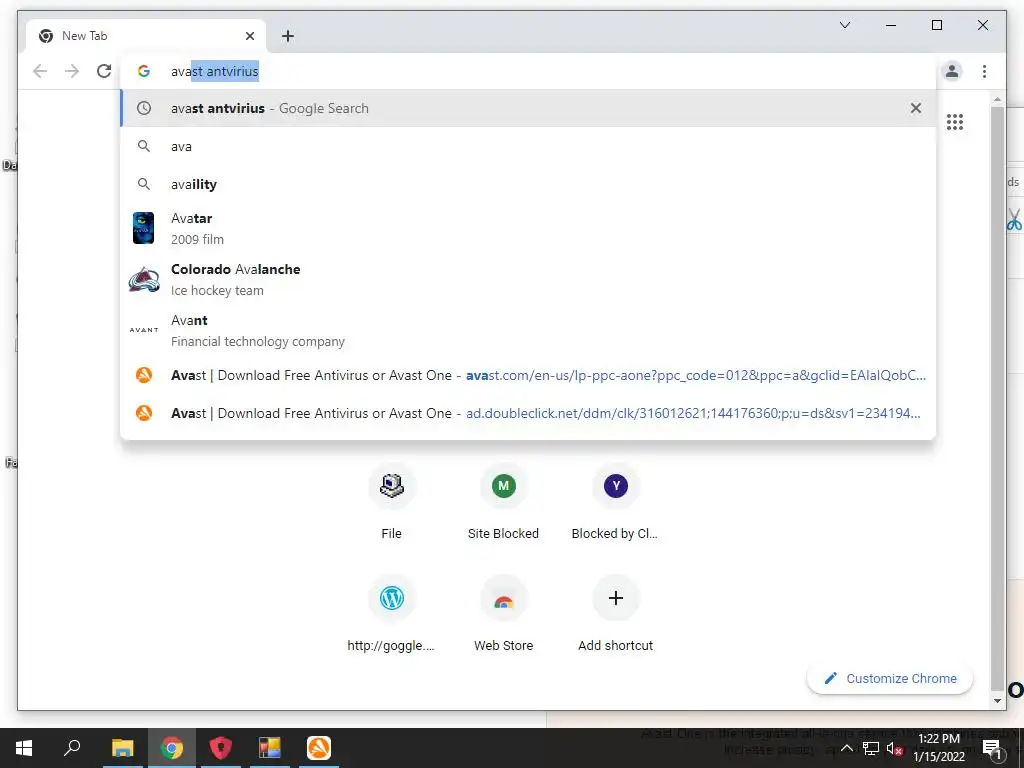
Task: Click the Avatar movie poster thumbnail
Action: 144,228
